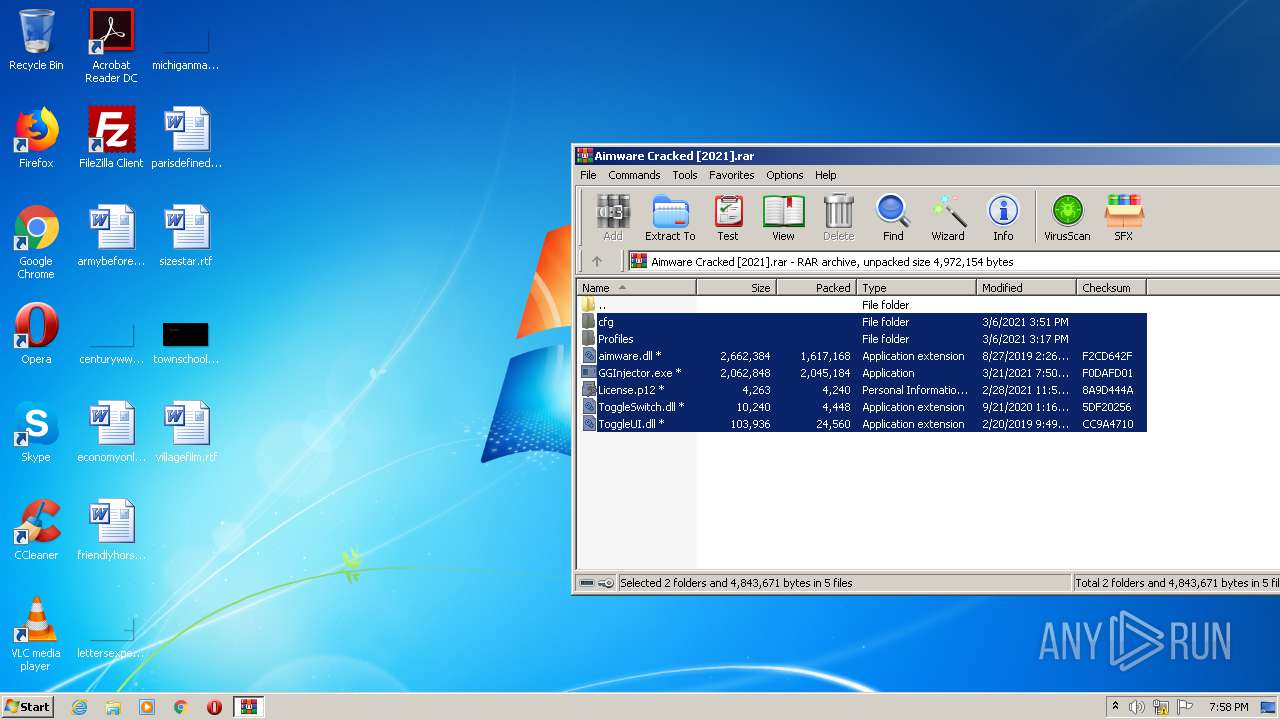Image resolution: width=1280 pixels, height=720 pixels.
Task: Click WinRAR taskbar button
Action: click(248, 707)
